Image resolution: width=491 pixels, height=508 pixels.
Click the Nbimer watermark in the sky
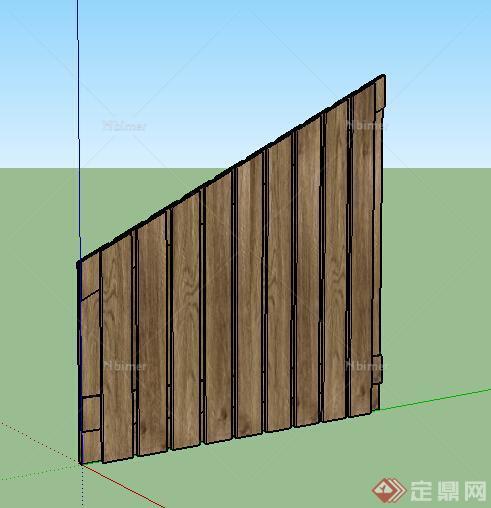coord(124,126)
